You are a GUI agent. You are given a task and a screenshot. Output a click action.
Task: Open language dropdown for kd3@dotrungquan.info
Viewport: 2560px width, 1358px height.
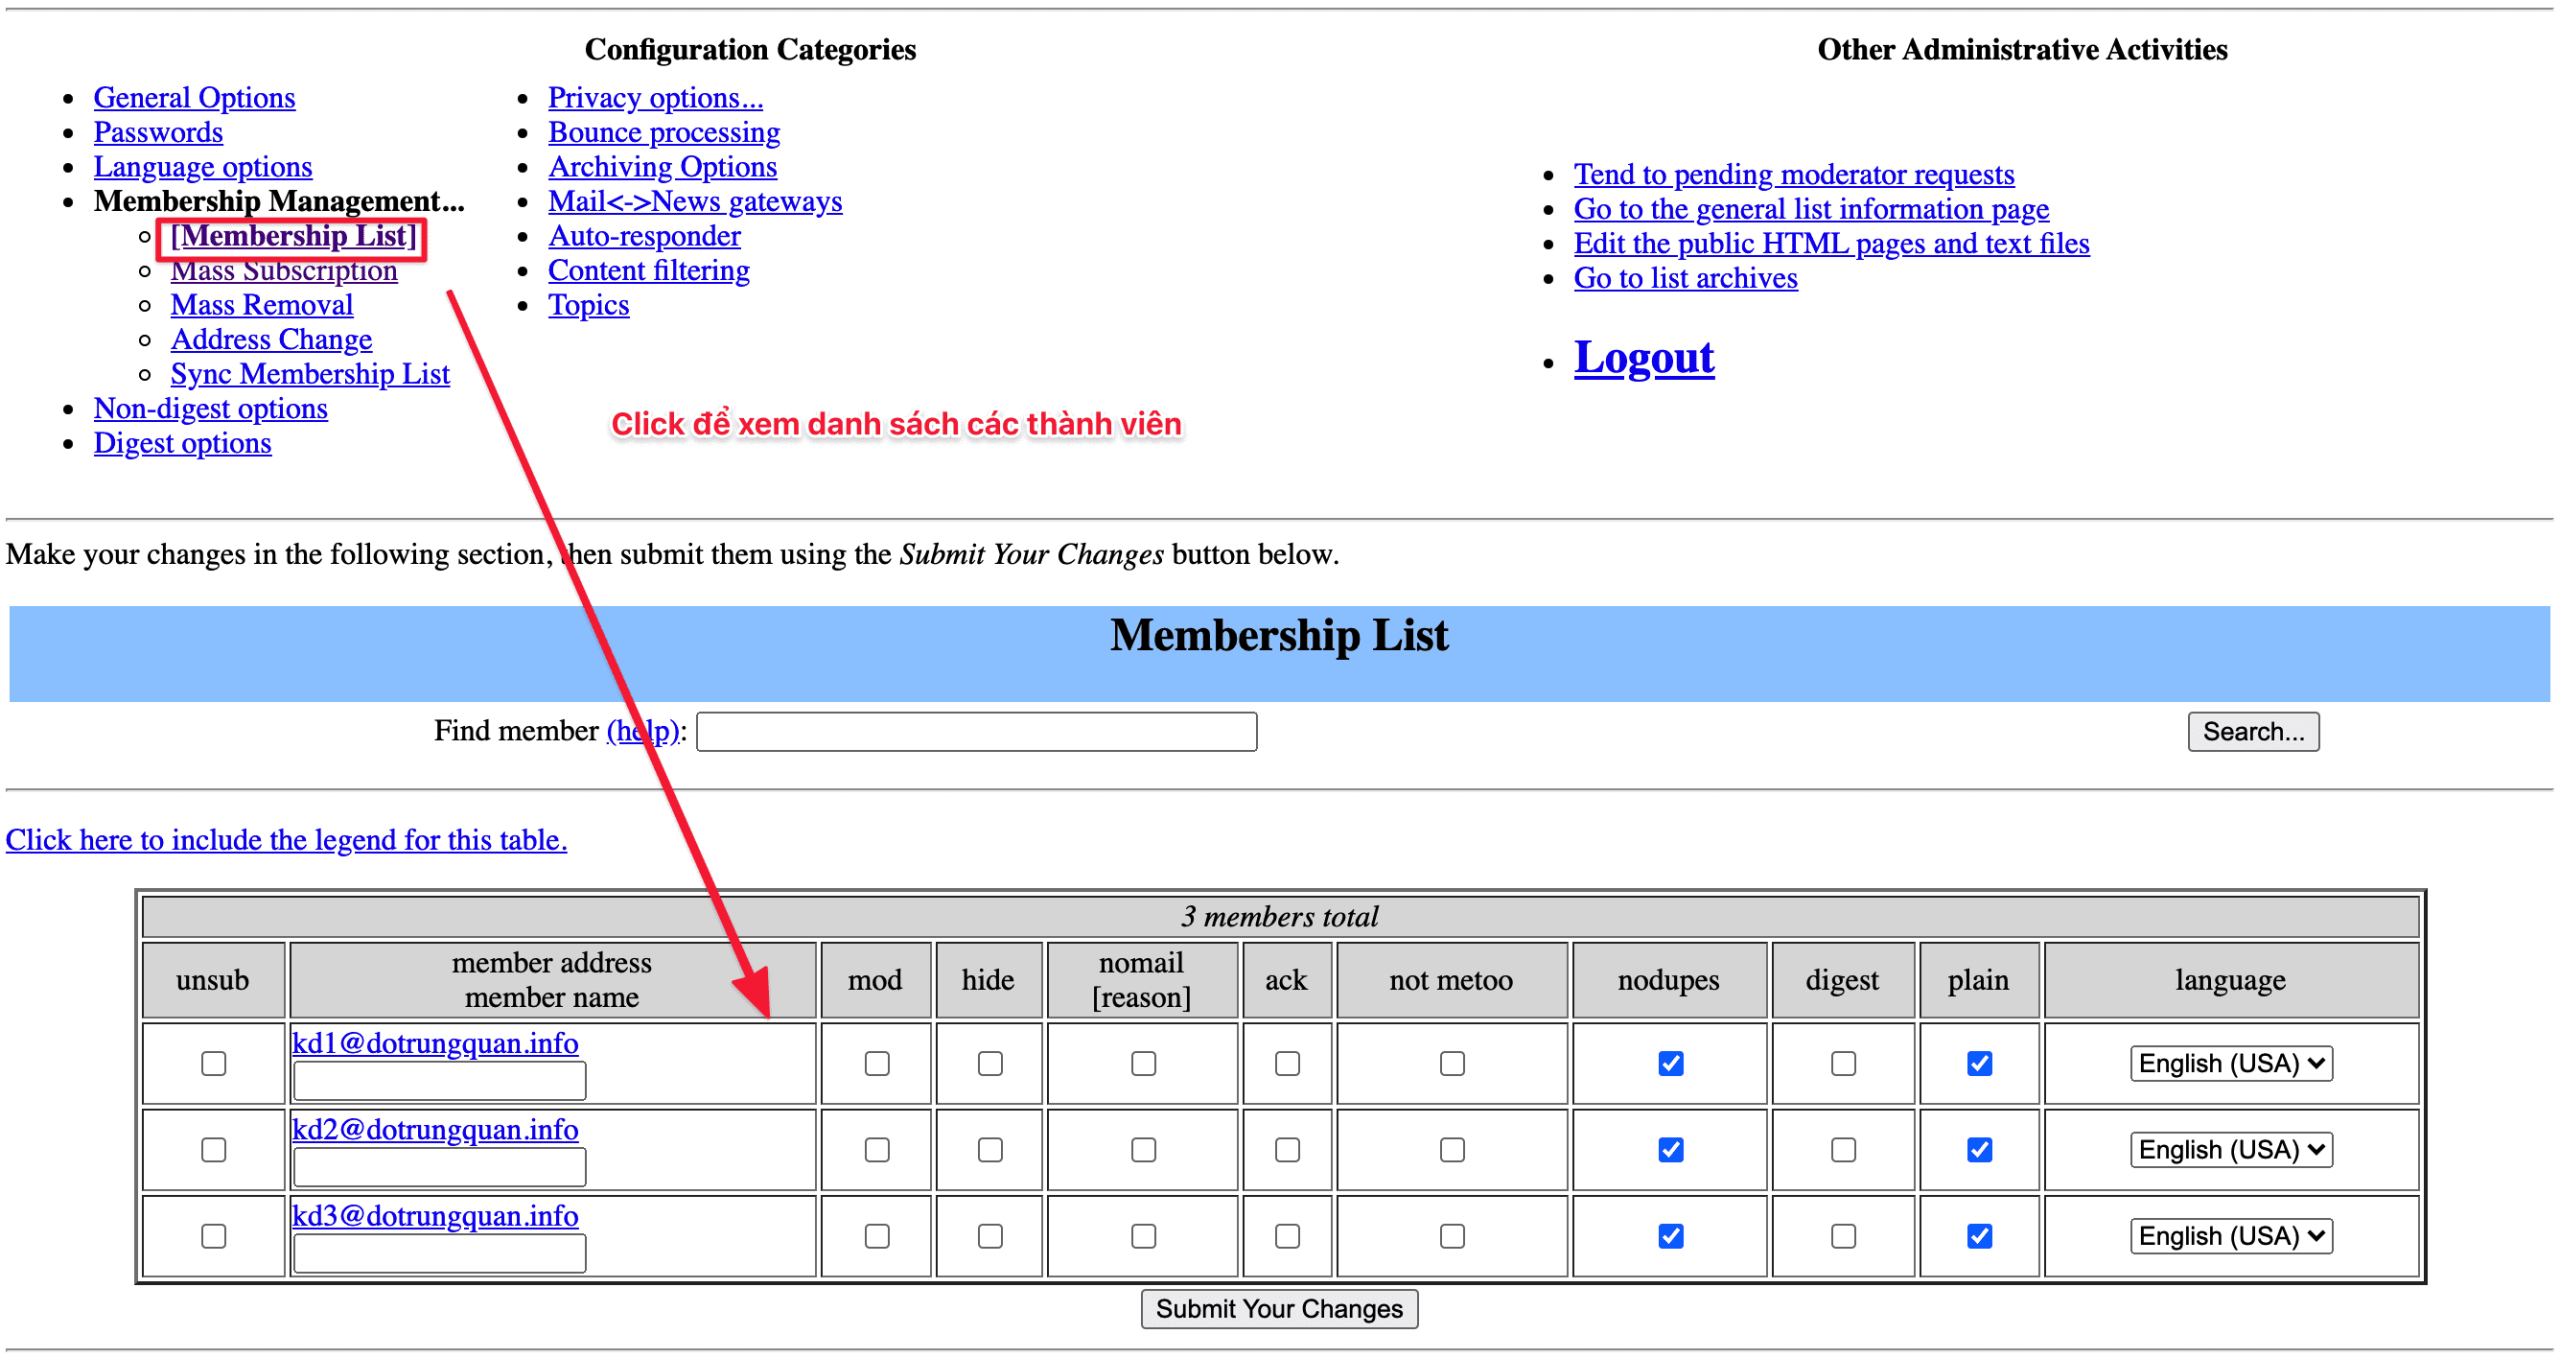[2230, 1236]
